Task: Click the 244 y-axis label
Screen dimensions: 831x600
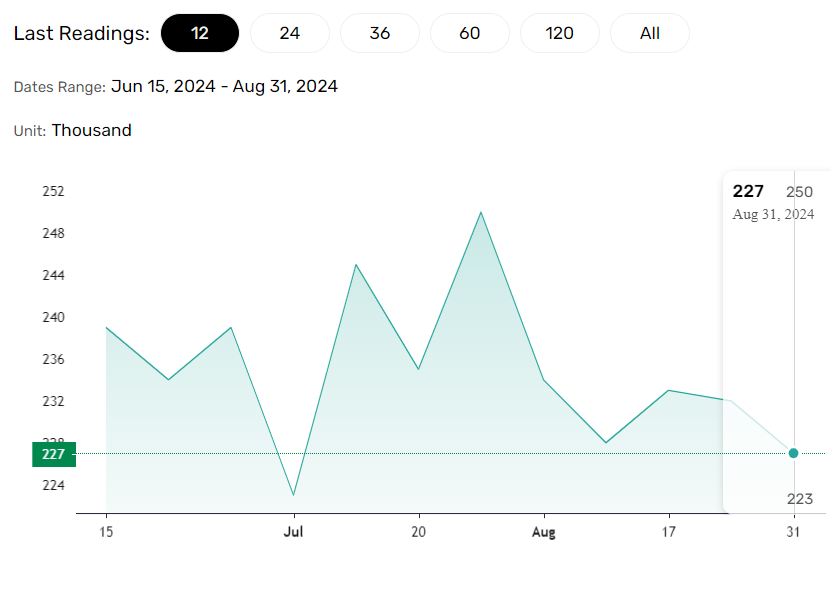Action: pos(54,275)
